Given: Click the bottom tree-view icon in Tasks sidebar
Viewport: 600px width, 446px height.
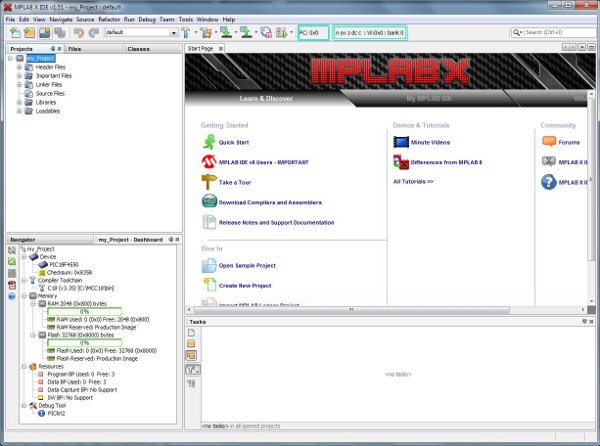Looking at the screenshot, I should tap(191, 383).
